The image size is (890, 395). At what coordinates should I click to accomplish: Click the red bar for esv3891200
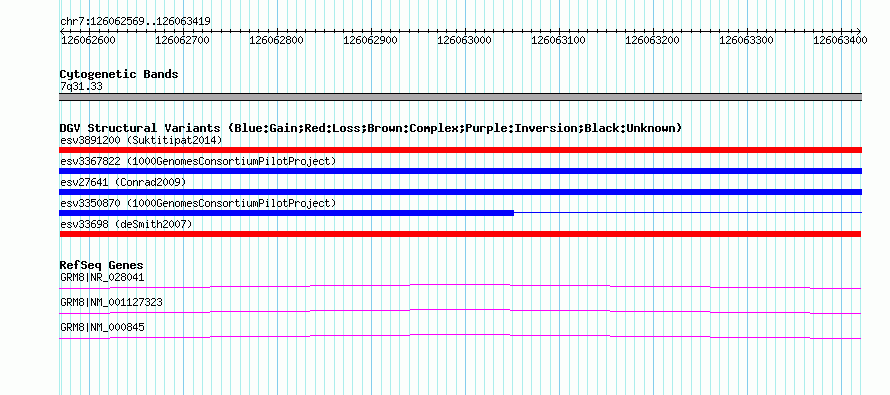pyautogui.click(x=460, y=150)
